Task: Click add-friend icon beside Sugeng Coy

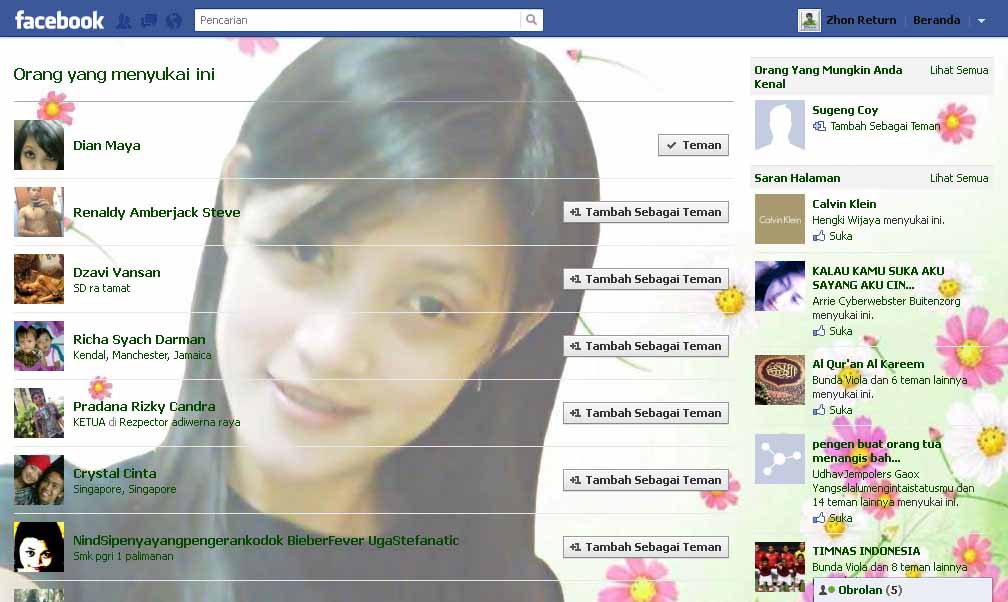Action: pos(819,126)
